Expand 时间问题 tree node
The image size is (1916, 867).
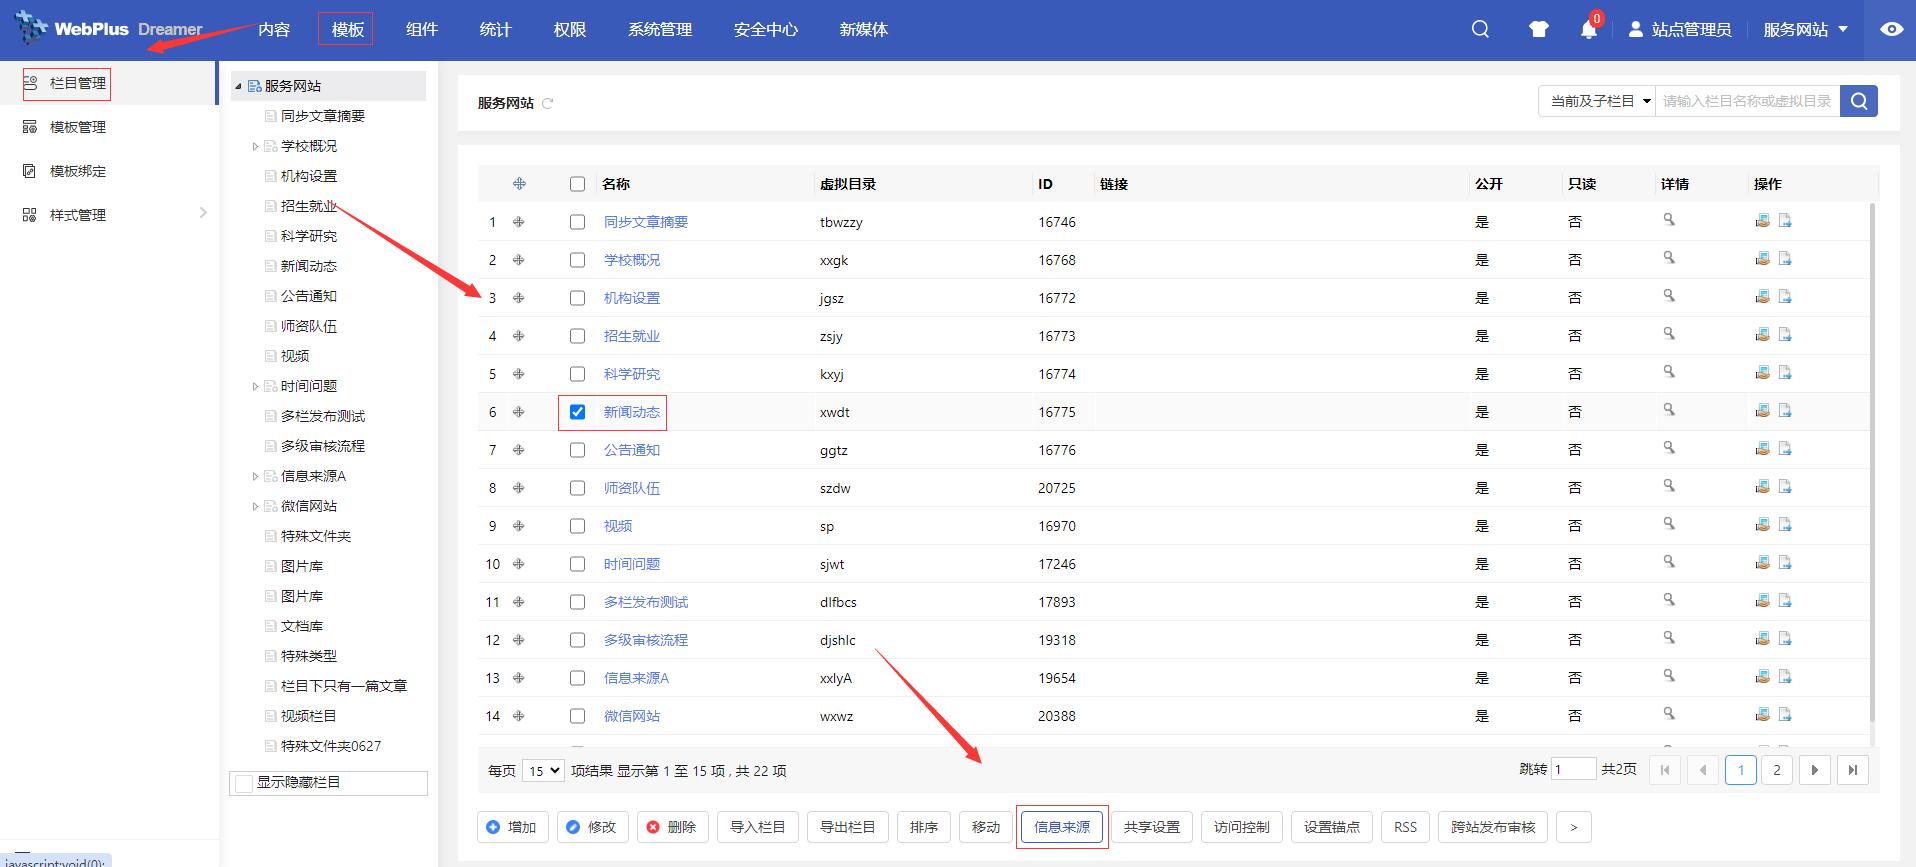click(255, 386)
